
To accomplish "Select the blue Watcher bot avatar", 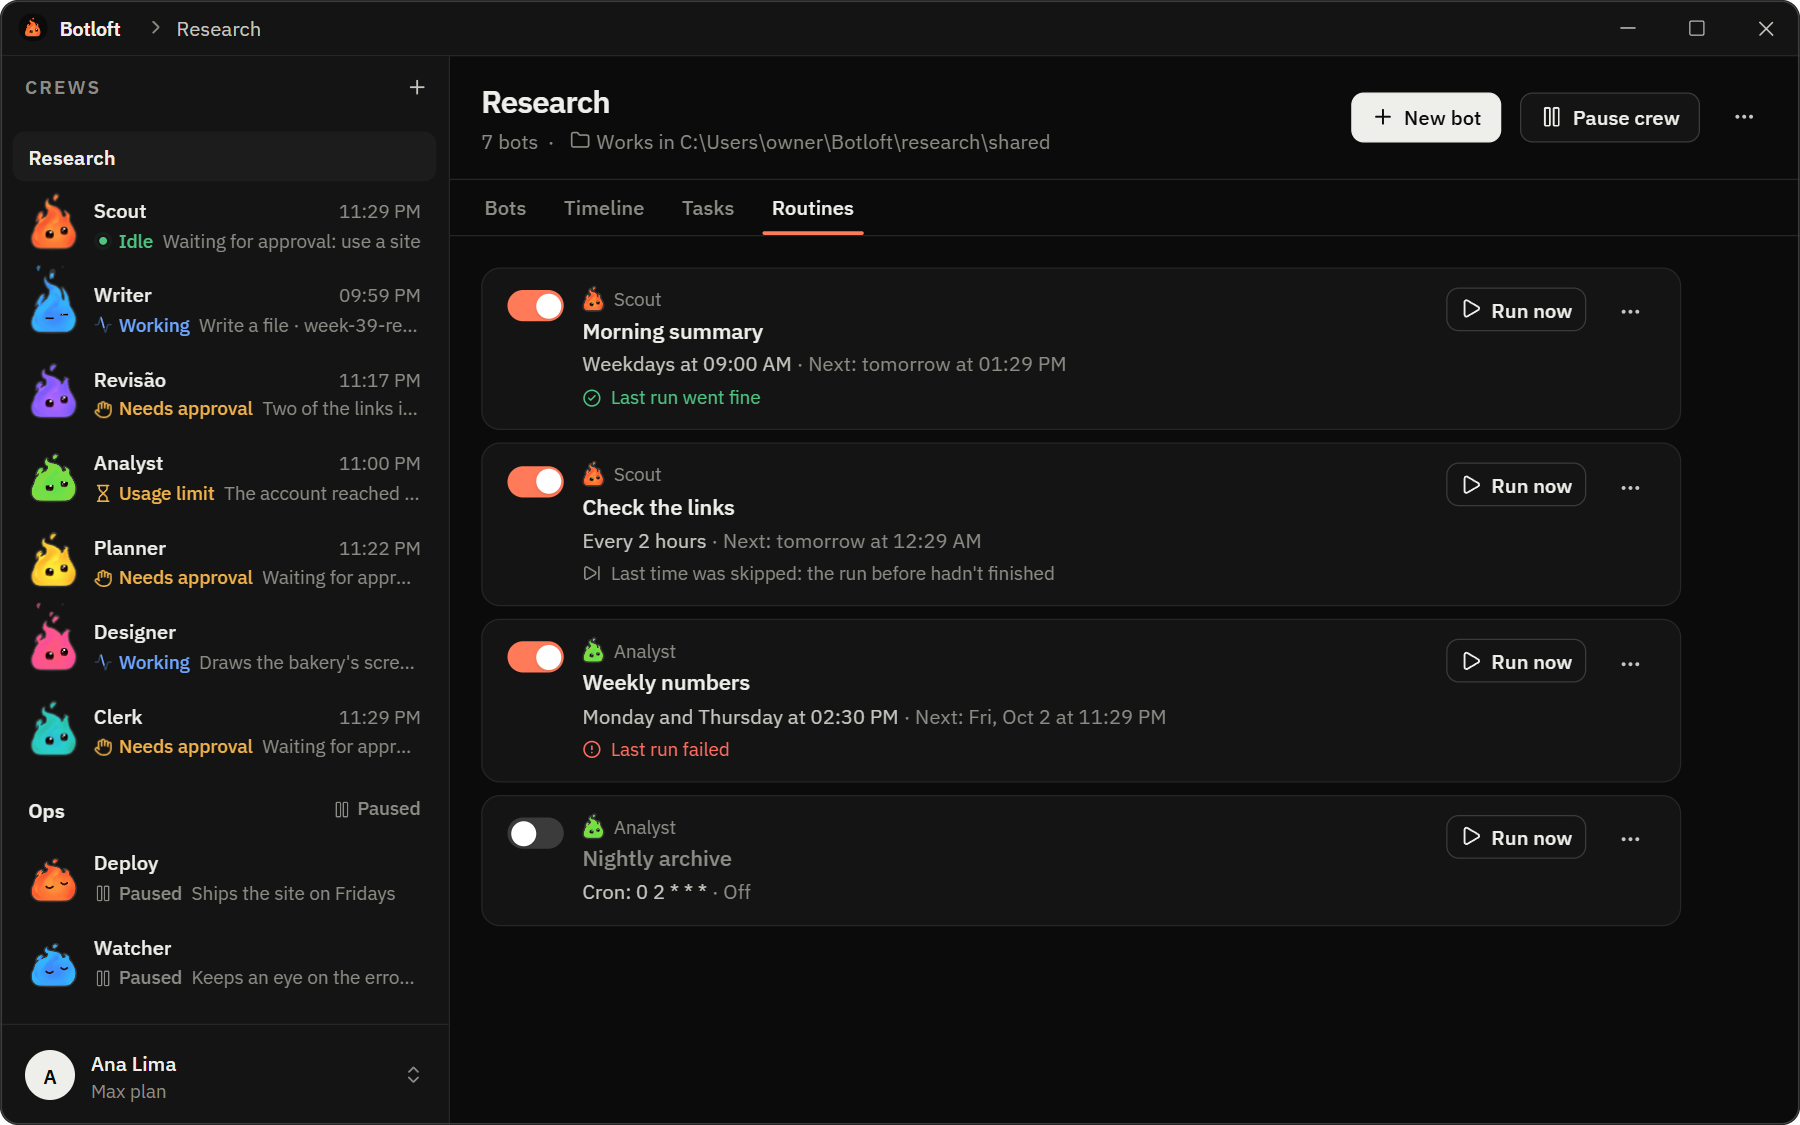I will (x=54, y=964).
